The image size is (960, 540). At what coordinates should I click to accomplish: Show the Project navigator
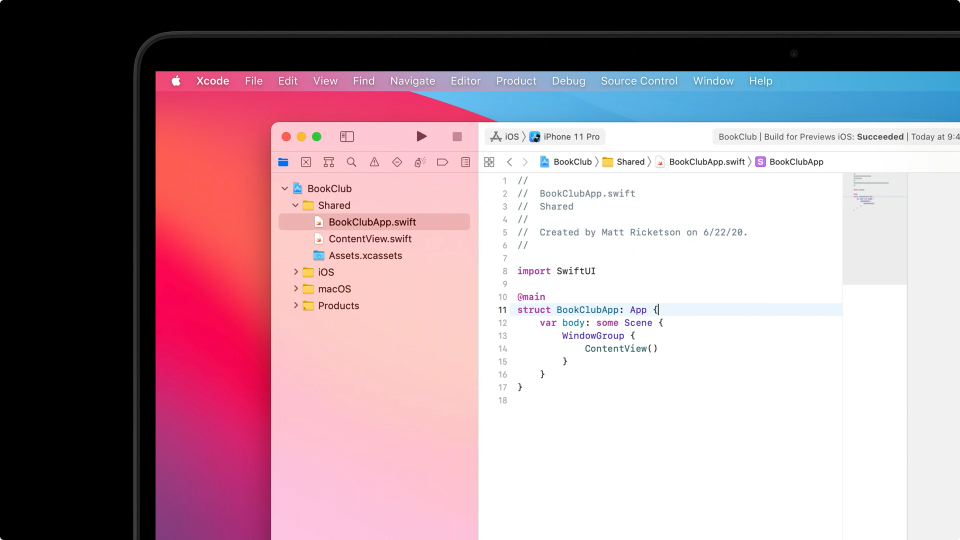click(283, 162)
